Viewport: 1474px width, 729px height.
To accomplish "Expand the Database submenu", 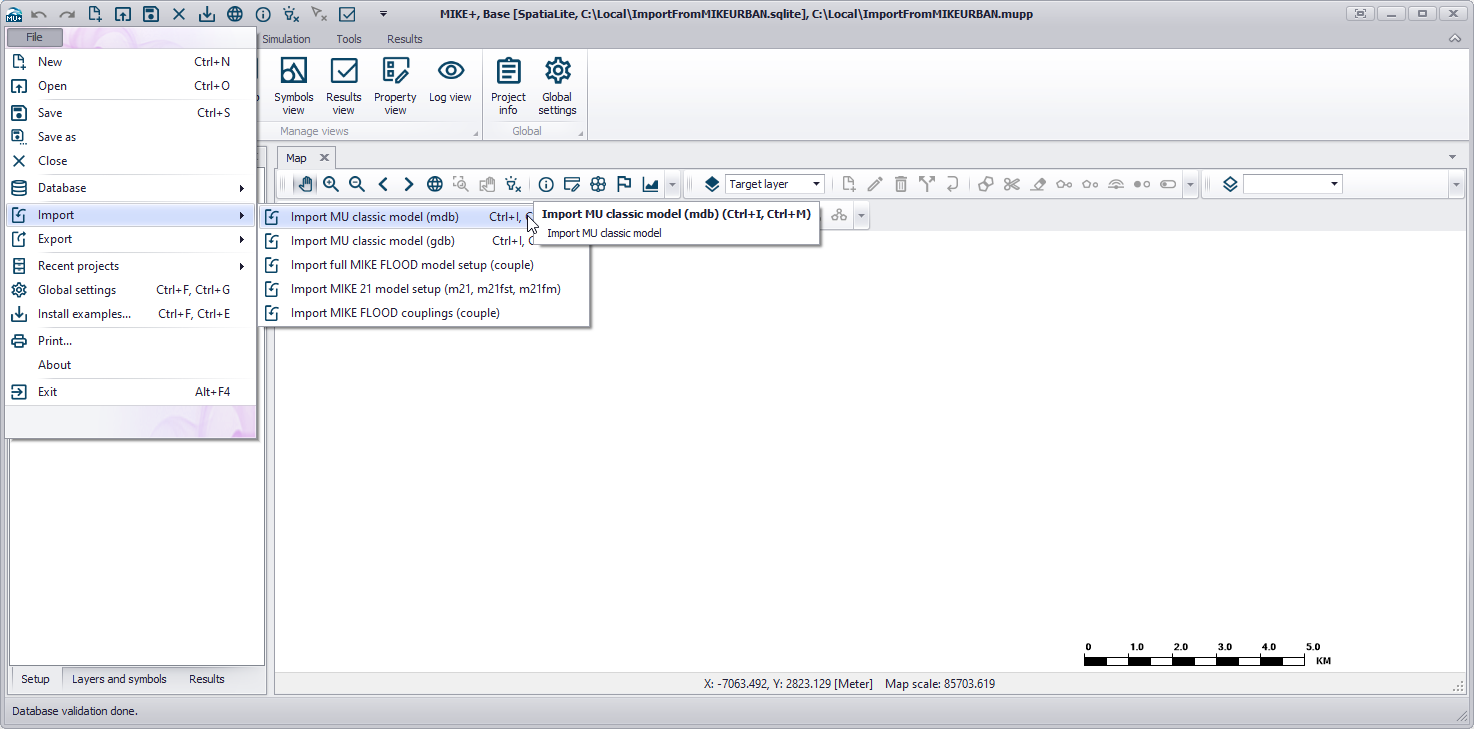I will pos(130,188).
